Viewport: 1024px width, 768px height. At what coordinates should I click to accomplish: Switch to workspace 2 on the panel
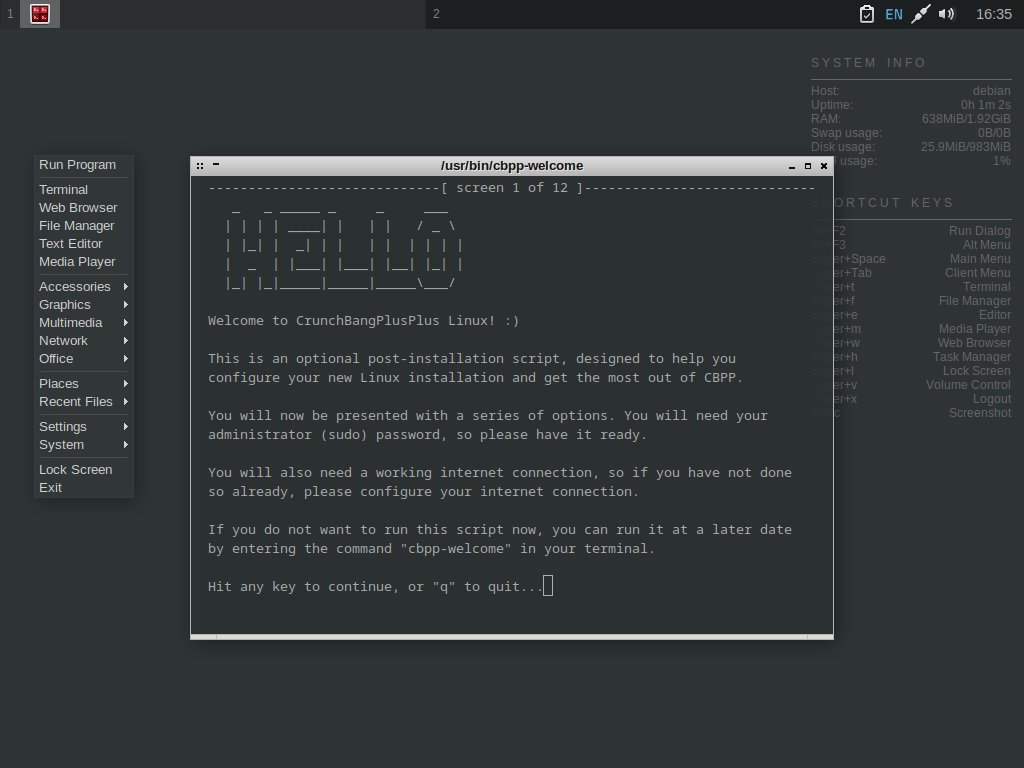pos(436,14)
